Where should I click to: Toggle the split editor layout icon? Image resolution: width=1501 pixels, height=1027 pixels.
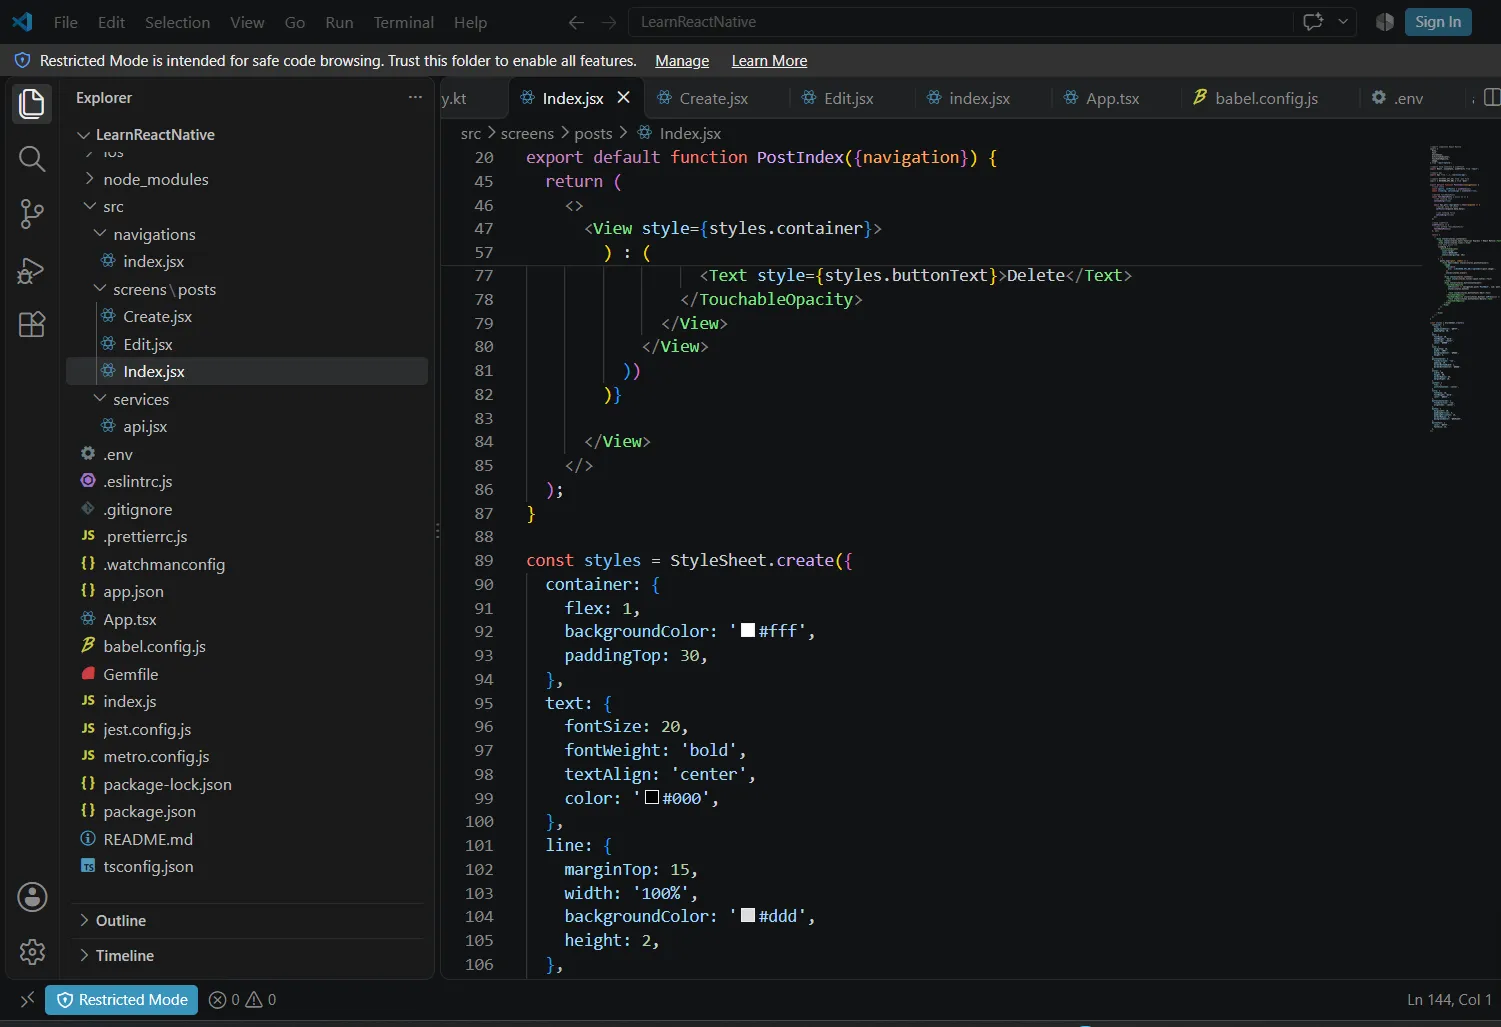[x=1491, y=97]
